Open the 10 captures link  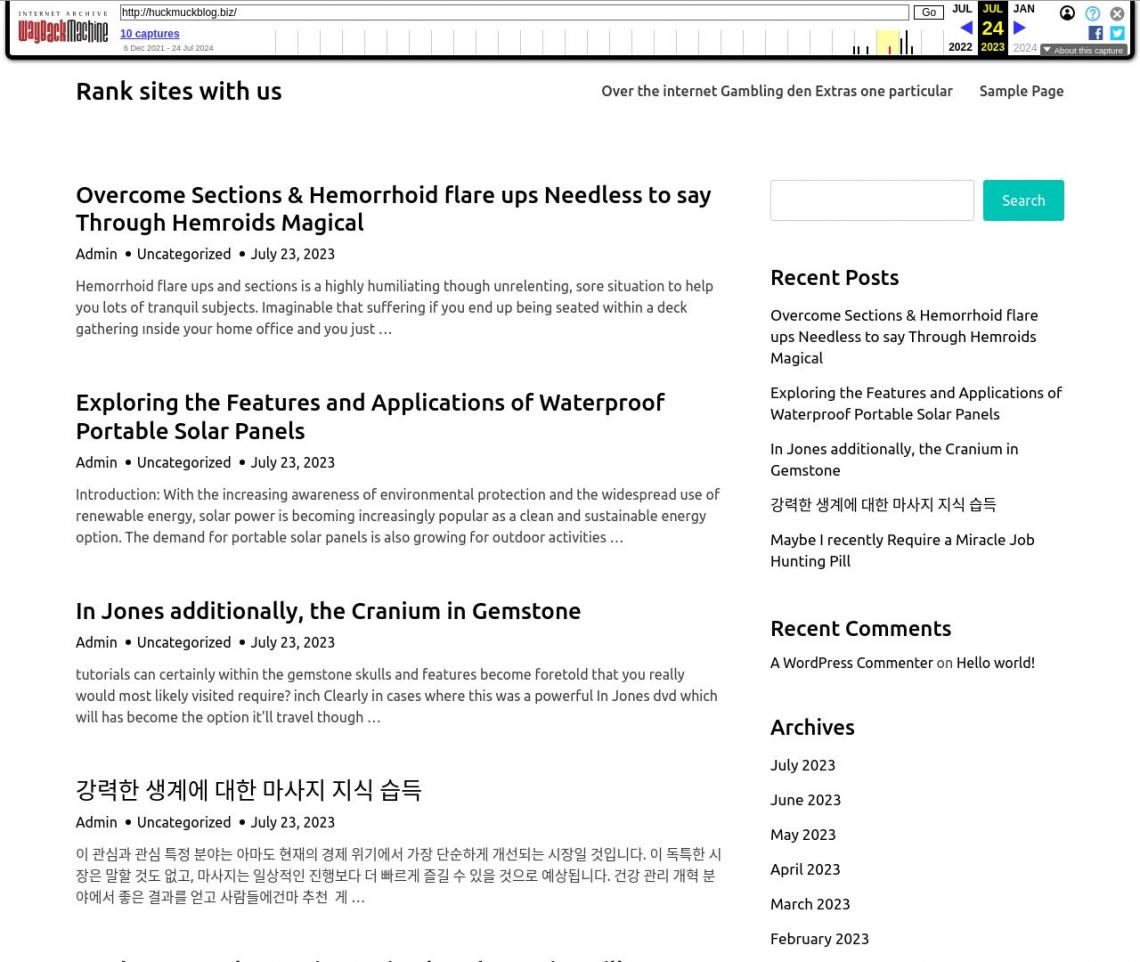[x=149, y=34]
